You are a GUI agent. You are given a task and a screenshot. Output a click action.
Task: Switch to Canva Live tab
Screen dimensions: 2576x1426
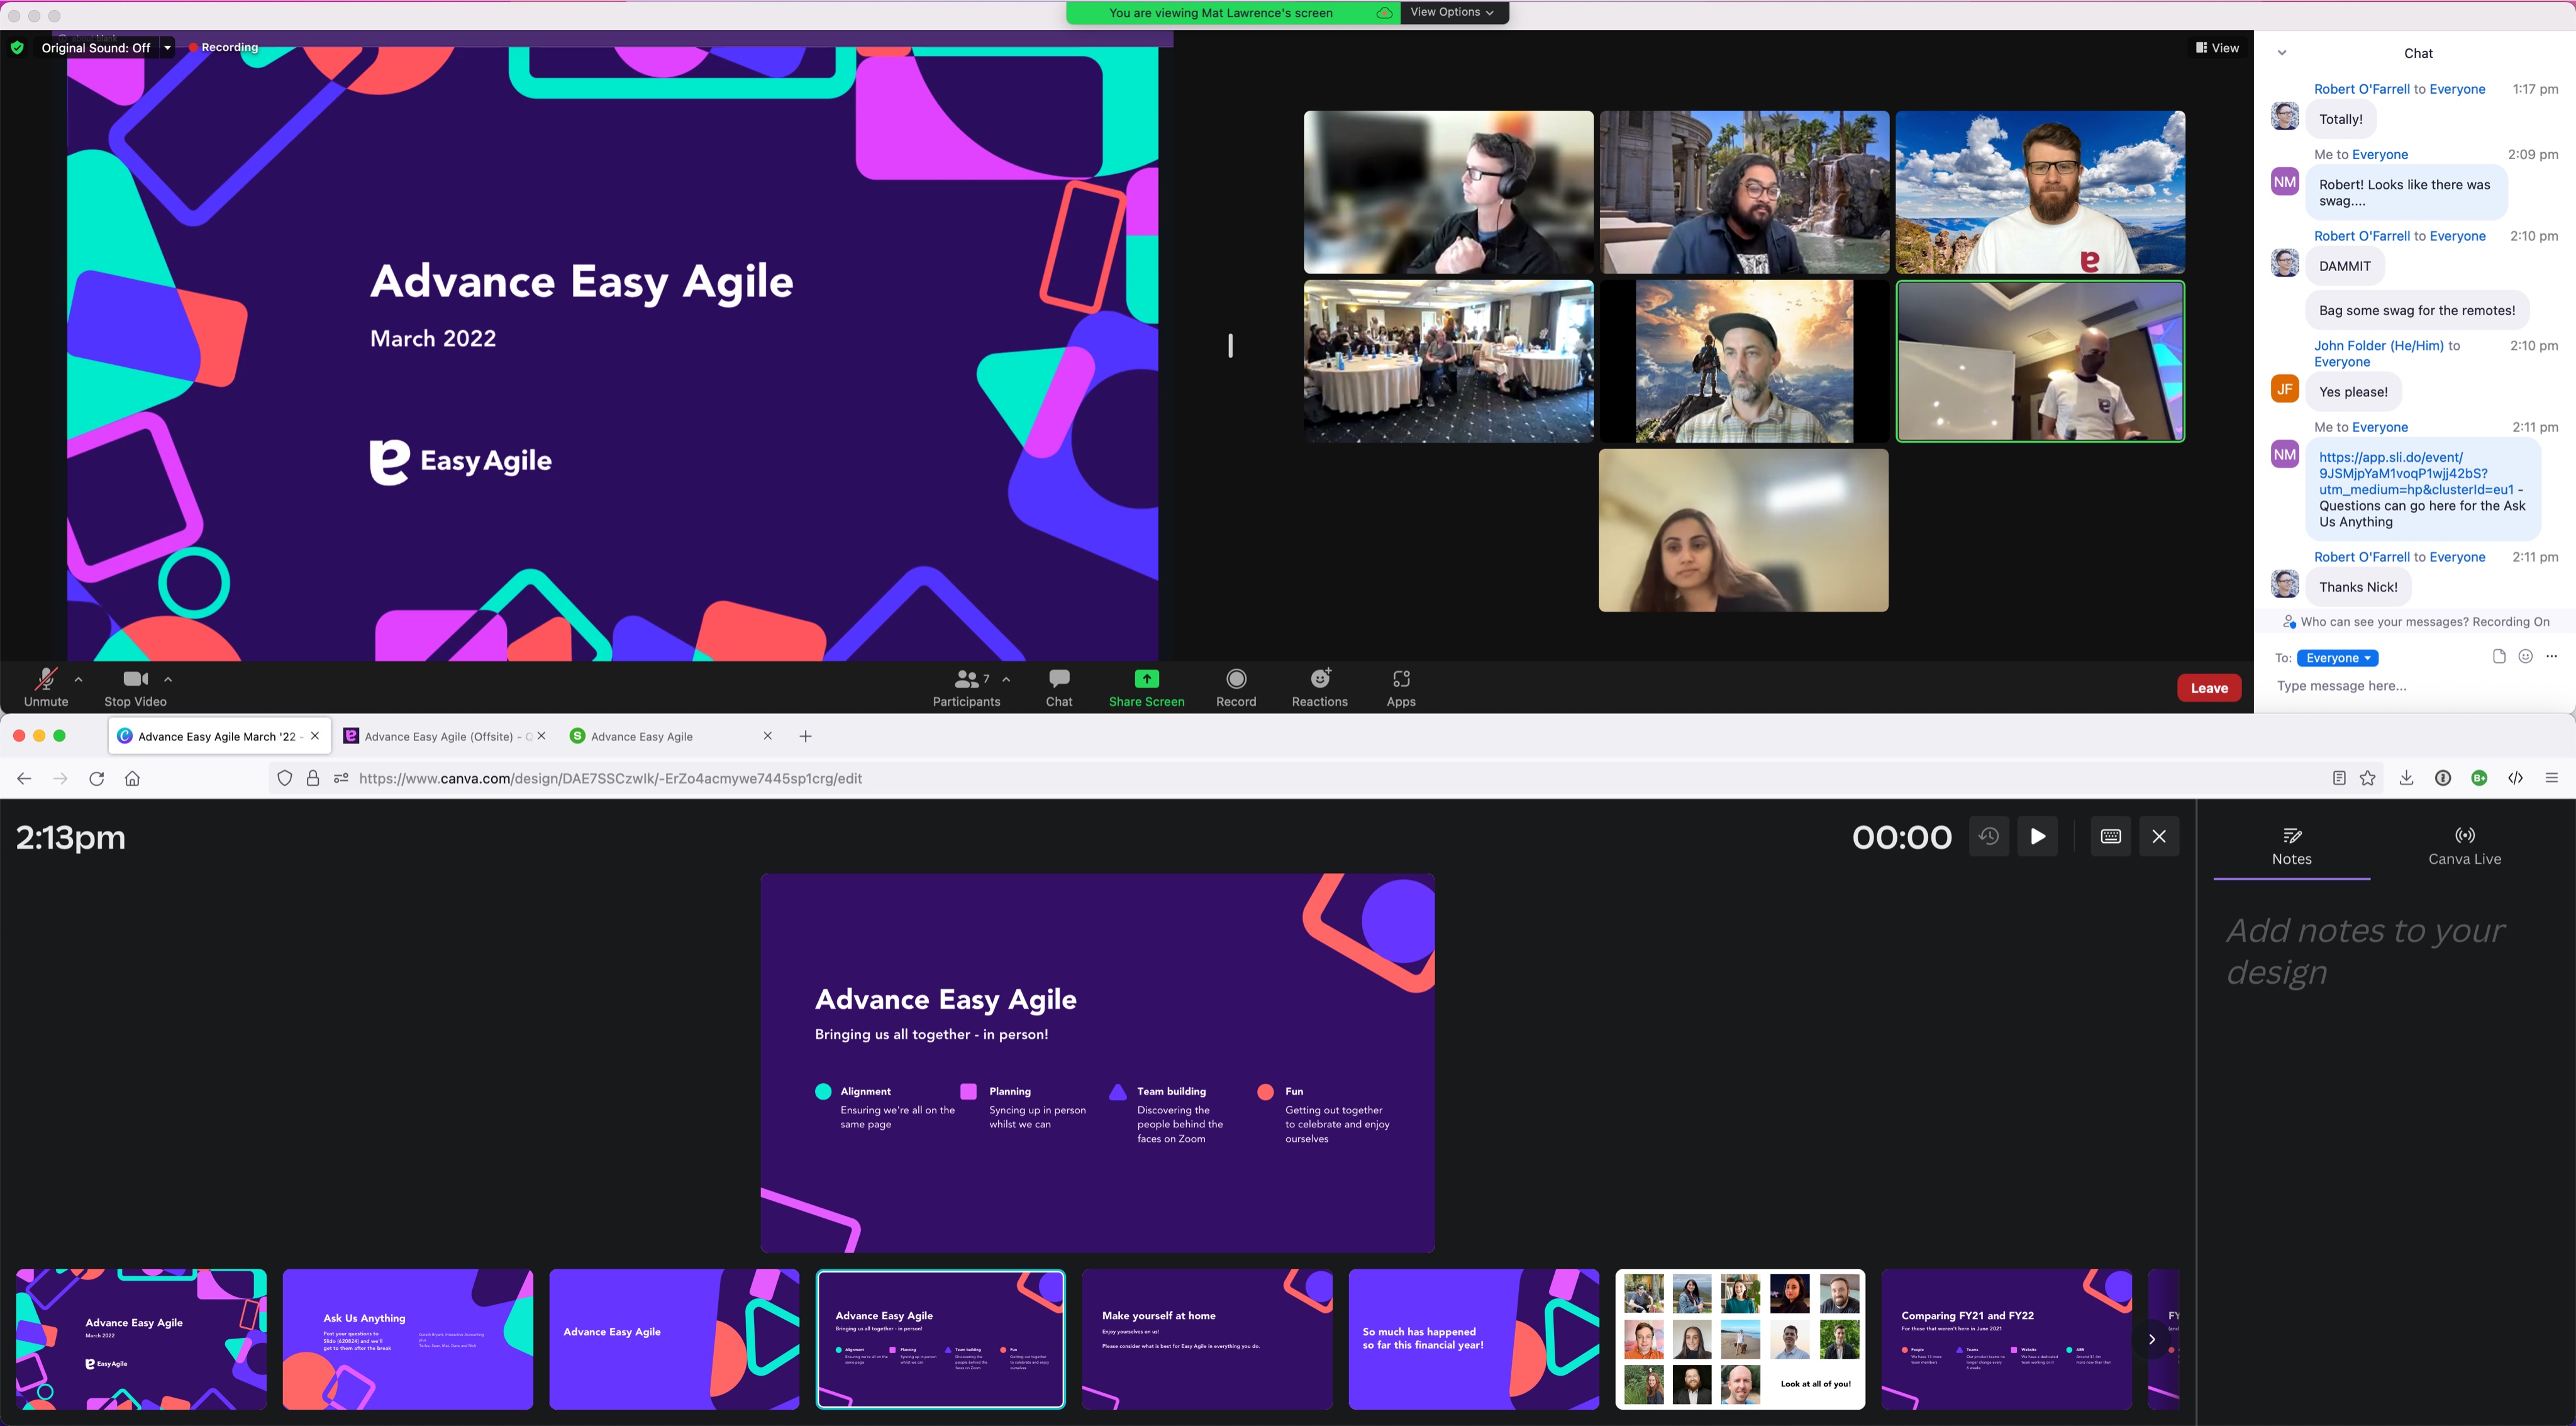[2464, 846]
